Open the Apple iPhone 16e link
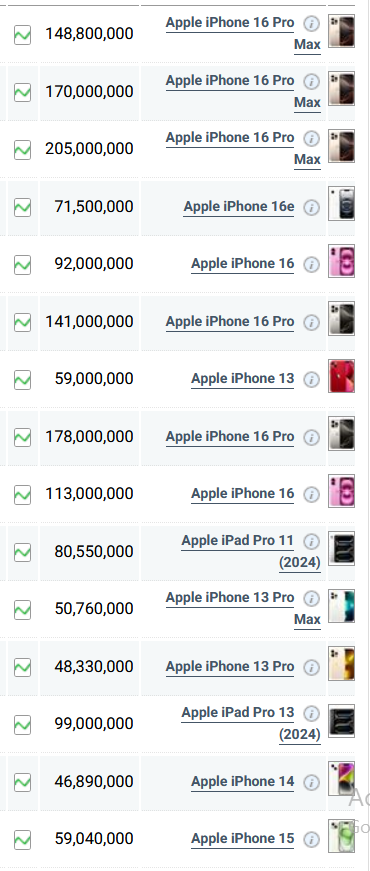The height and width of the screenshot is (871, 370). [239, 207]
